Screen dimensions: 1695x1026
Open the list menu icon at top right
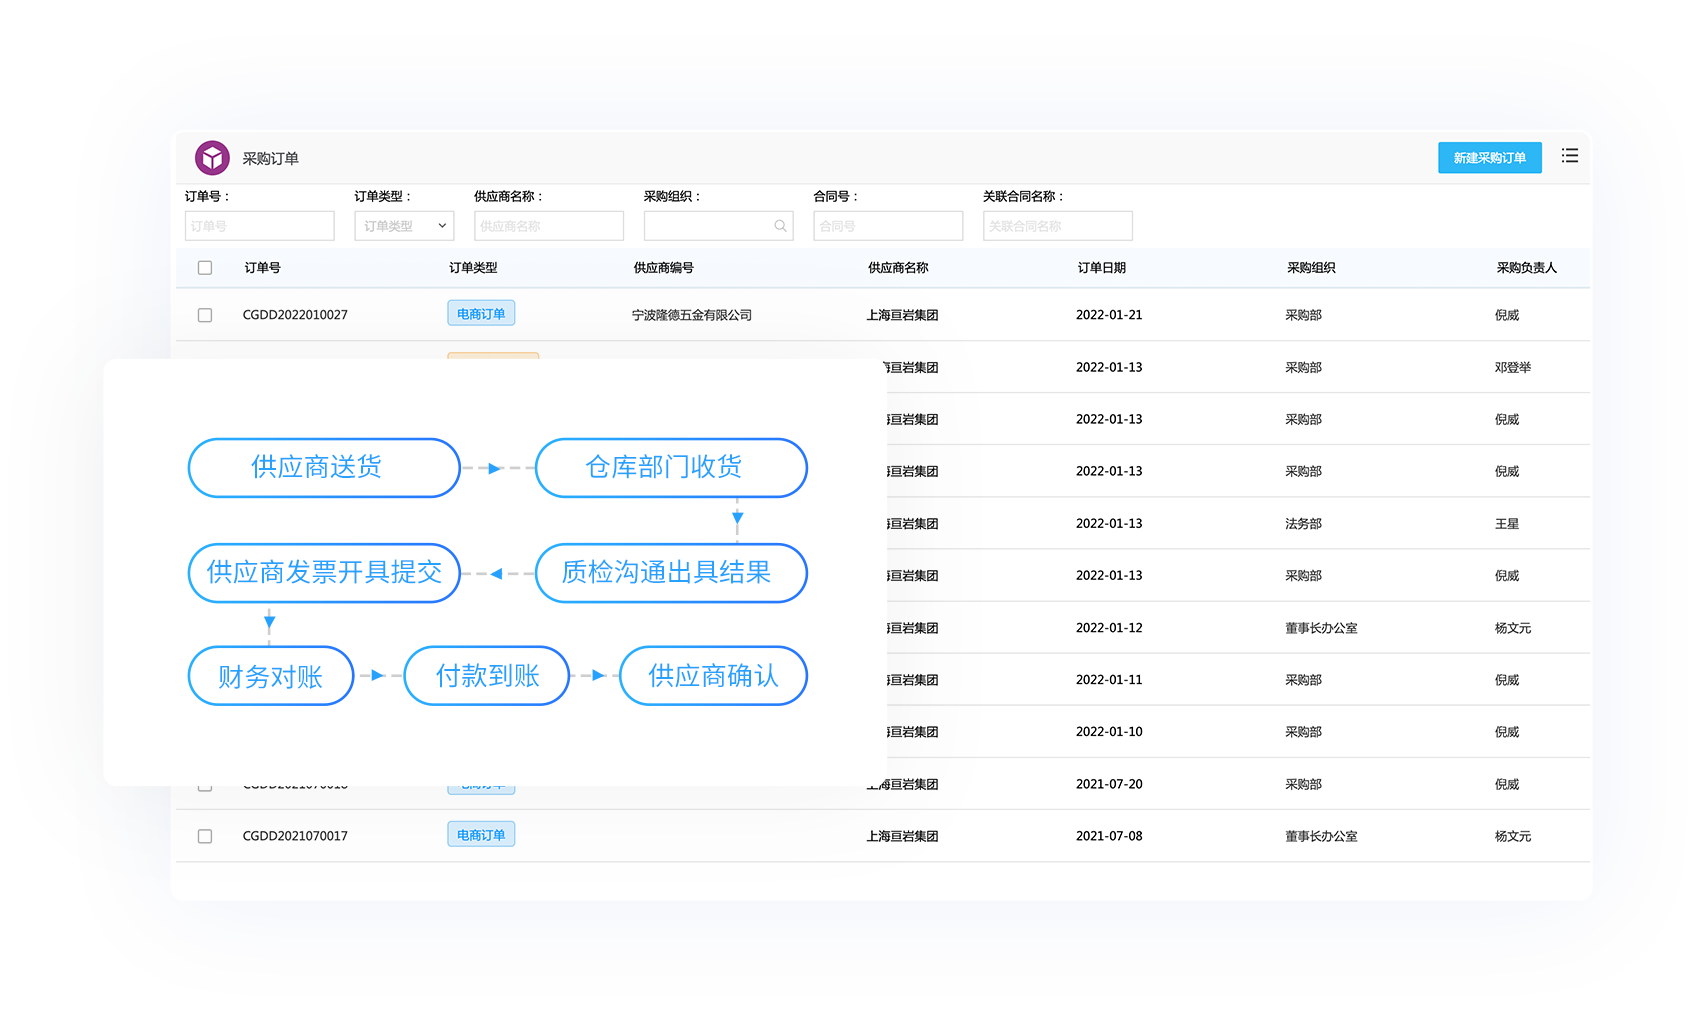pyautogui.click(x=1569, y=156)
